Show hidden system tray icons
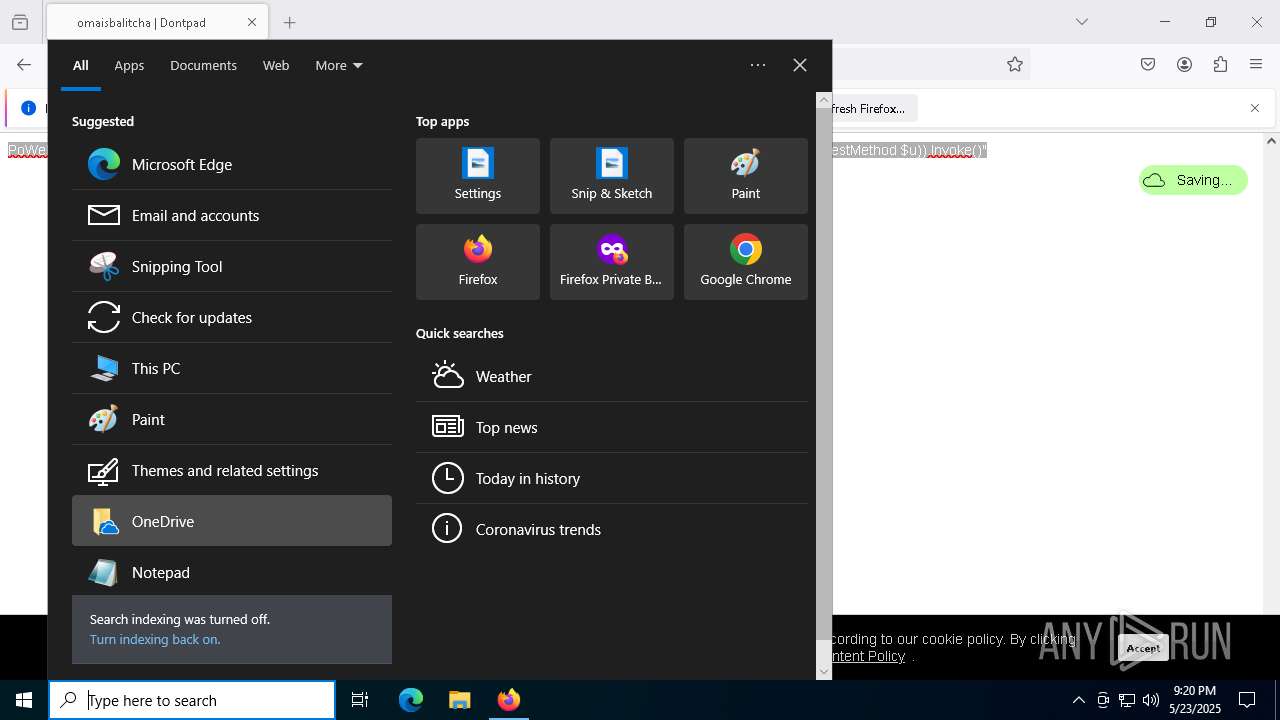Screen dimensions: 1280x720 pyautogui.click(x=1078, y=700)
